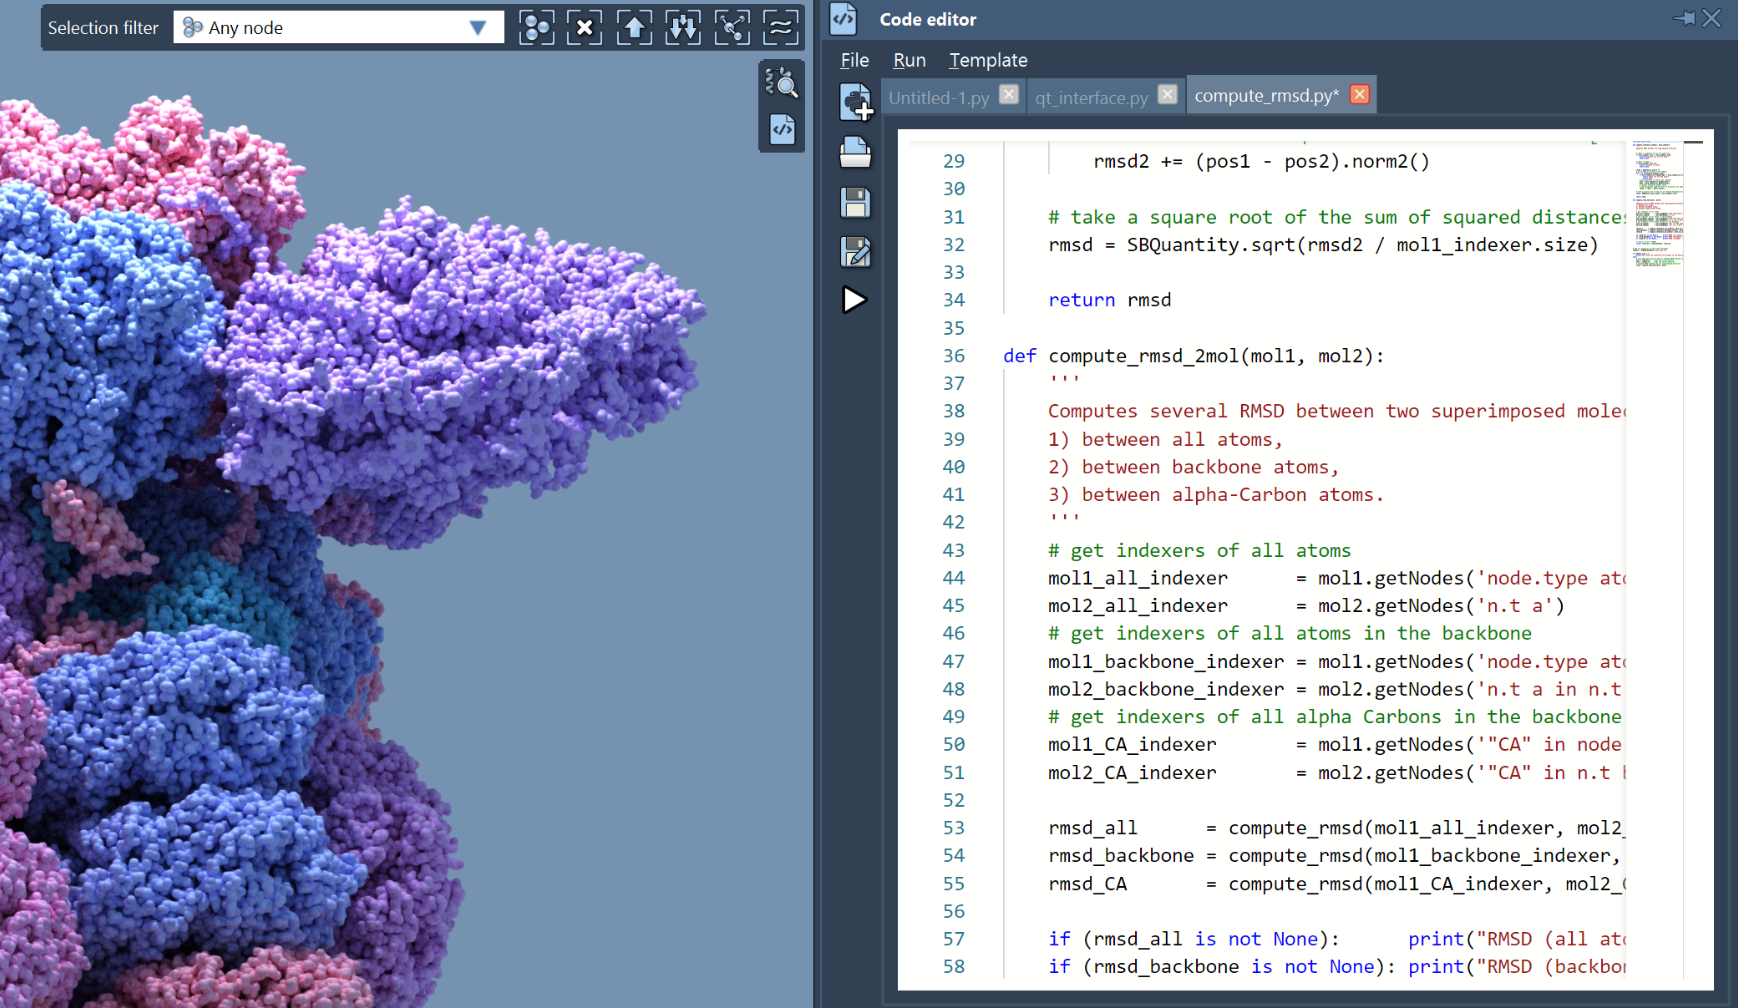Click the deselect-all icon with X
The width and height of the screenshot is (1738, 1008).
coord(585,28)
